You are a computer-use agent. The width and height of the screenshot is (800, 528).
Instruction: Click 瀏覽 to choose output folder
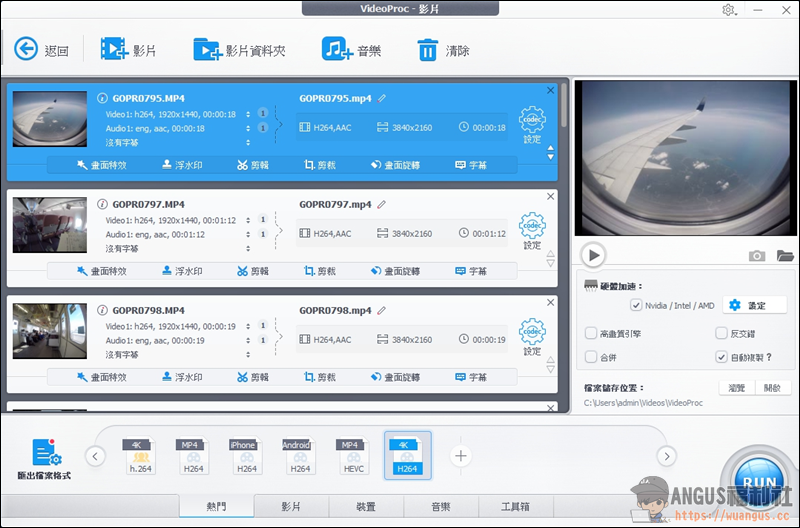[737, 388]
